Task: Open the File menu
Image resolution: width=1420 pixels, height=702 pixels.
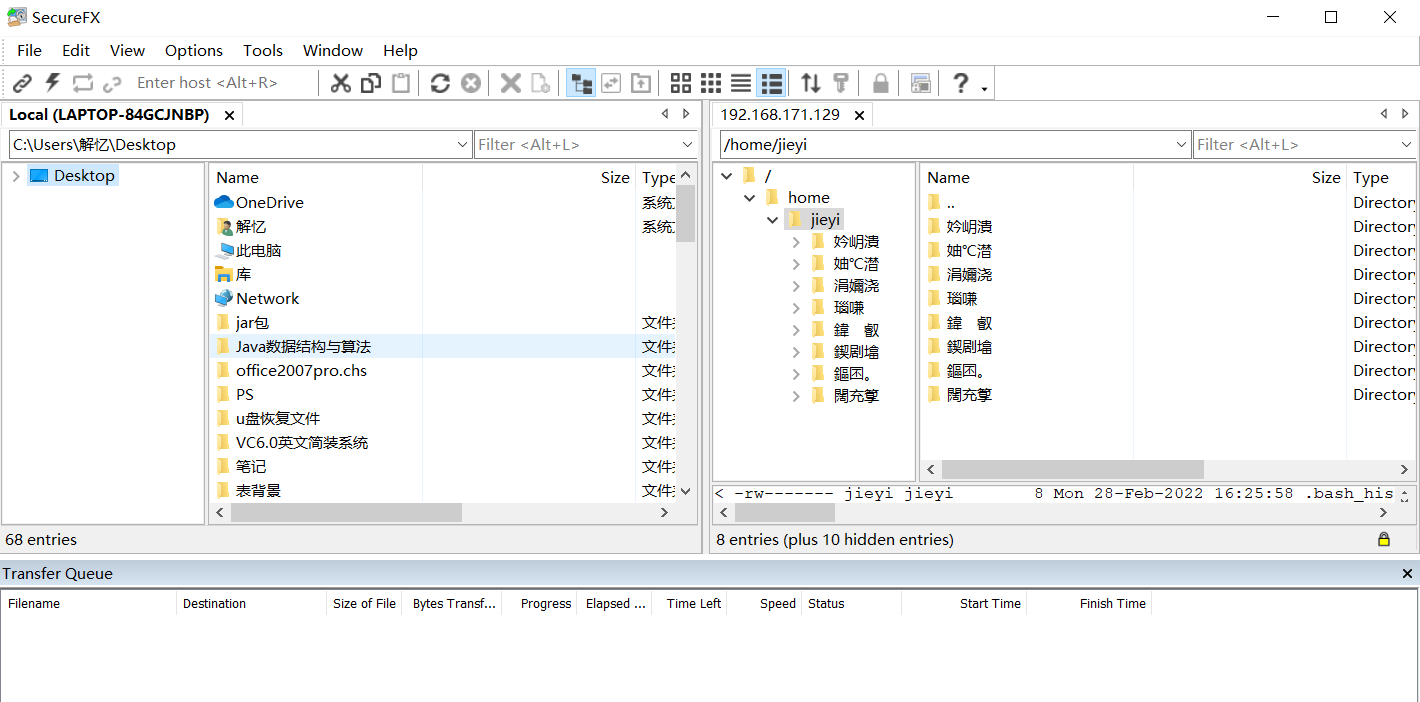Action: [29, 50]
